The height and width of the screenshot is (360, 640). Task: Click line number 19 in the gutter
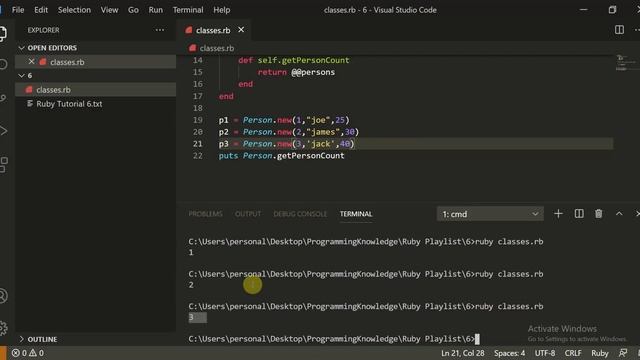coord(198,120)
